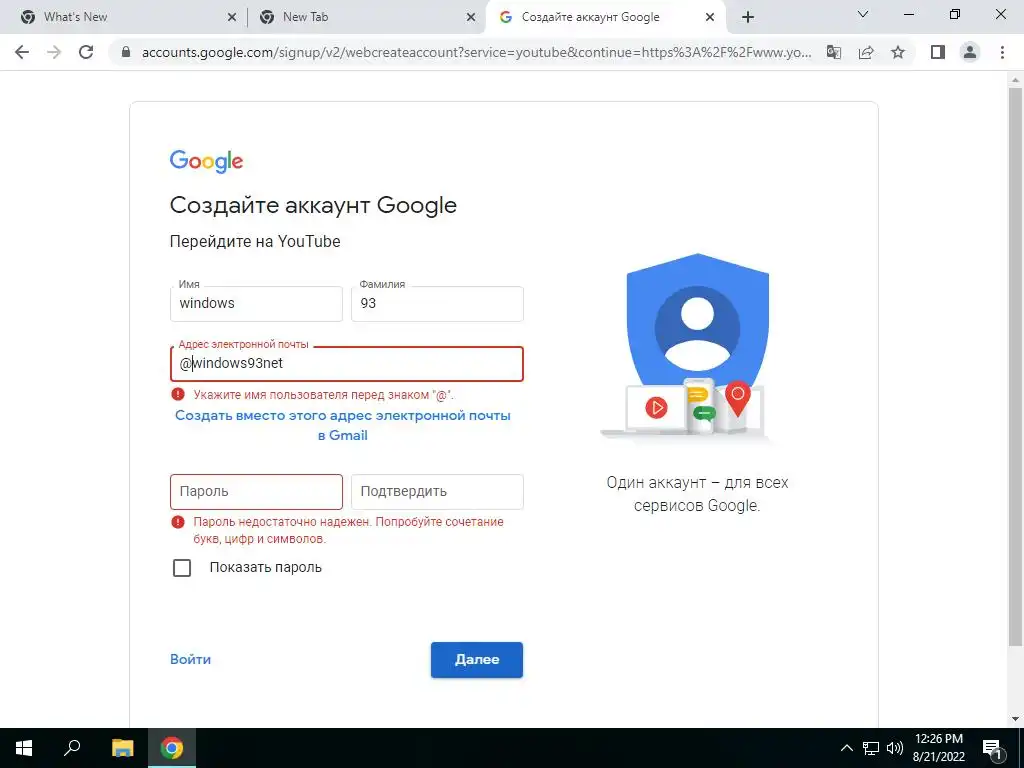Viewport: 1024px width, 768px height.
Task: Reload the page with refresh icon
Action: click(86, 52)
